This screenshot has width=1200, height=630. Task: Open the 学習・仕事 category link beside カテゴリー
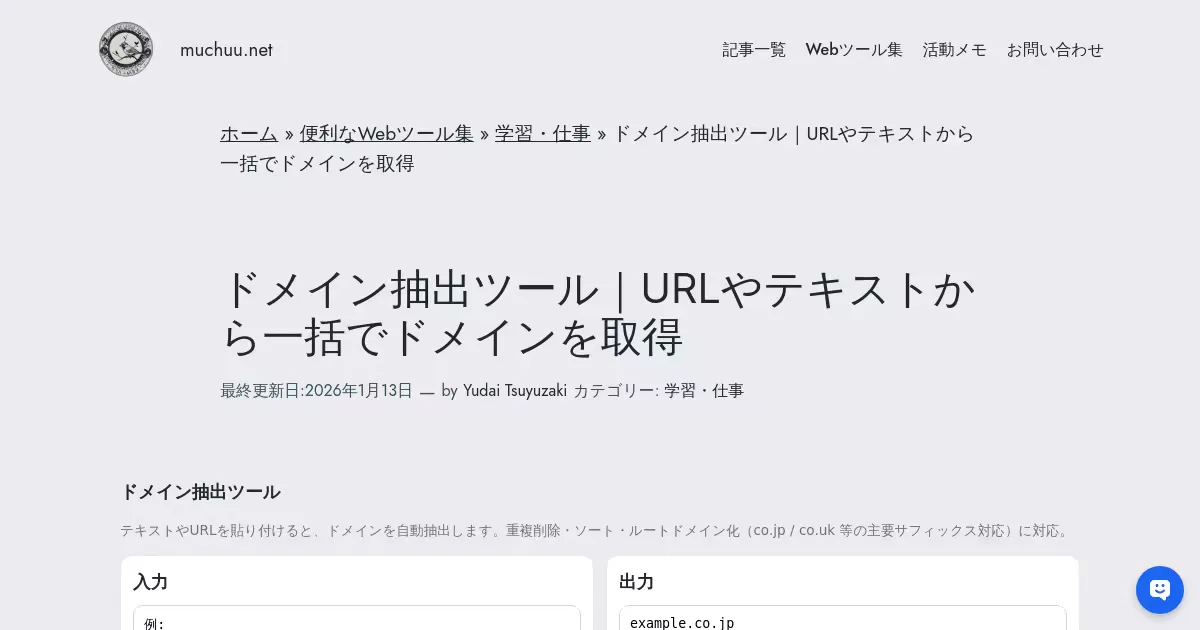pos(704,390)
